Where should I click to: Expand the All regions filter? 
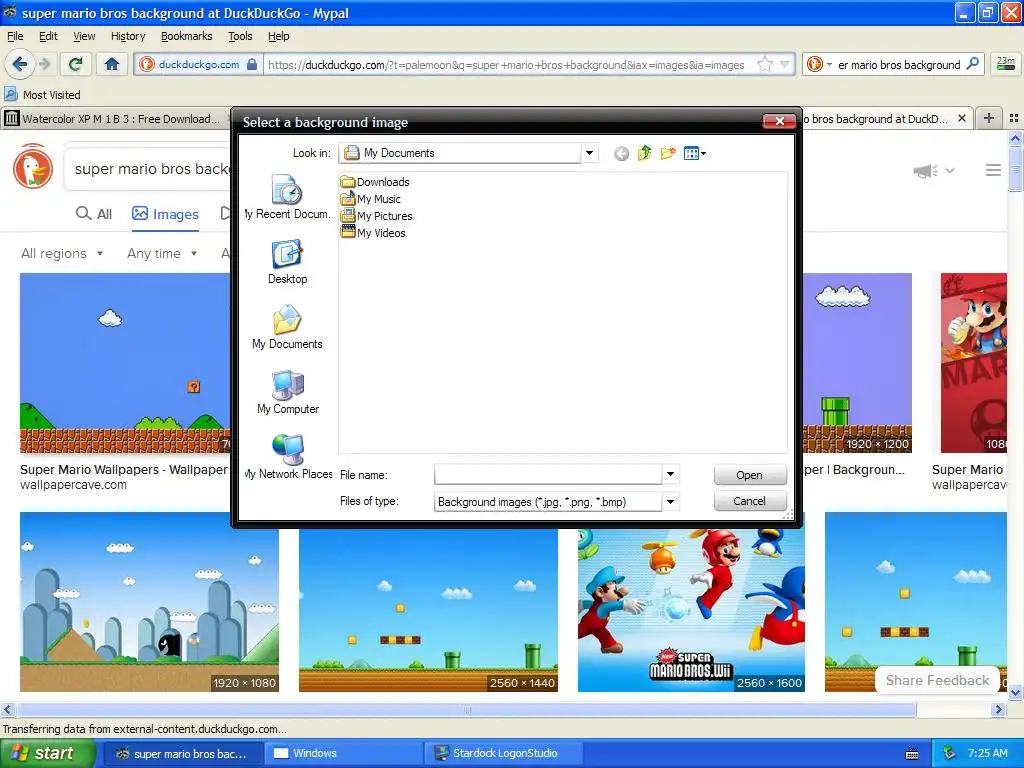[62, 253]
